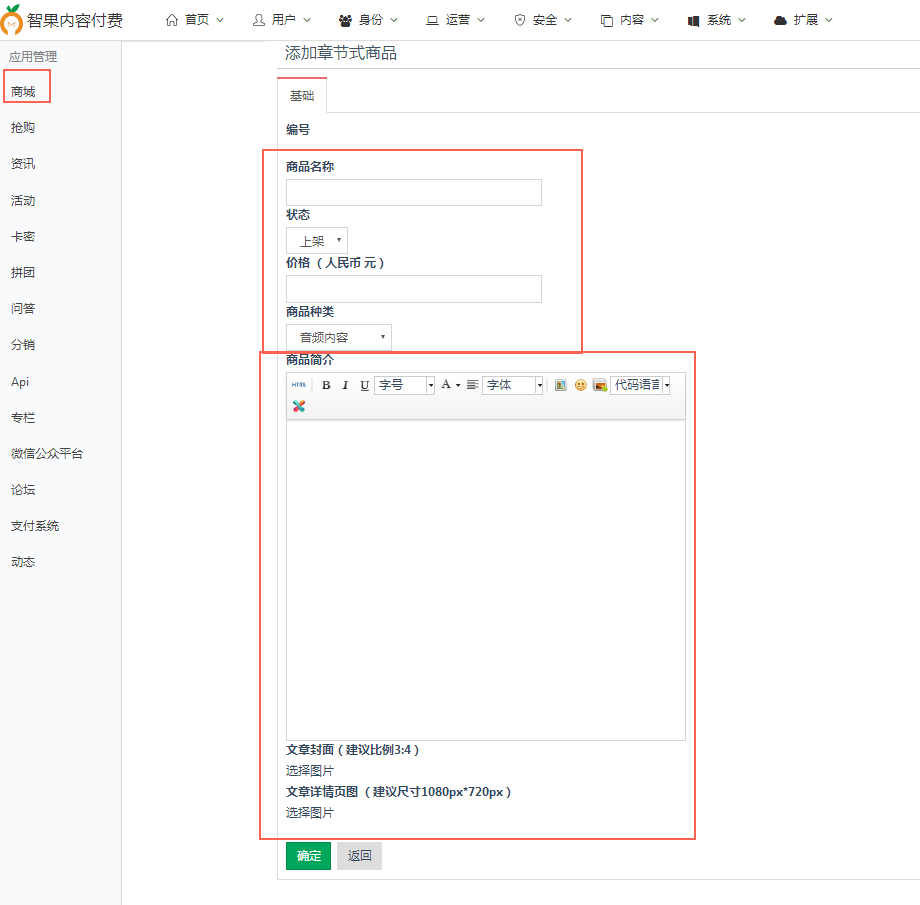Focus the 价格（人民币 元） input field
Viewport: 920px width, 905px height.
(414, 289)
